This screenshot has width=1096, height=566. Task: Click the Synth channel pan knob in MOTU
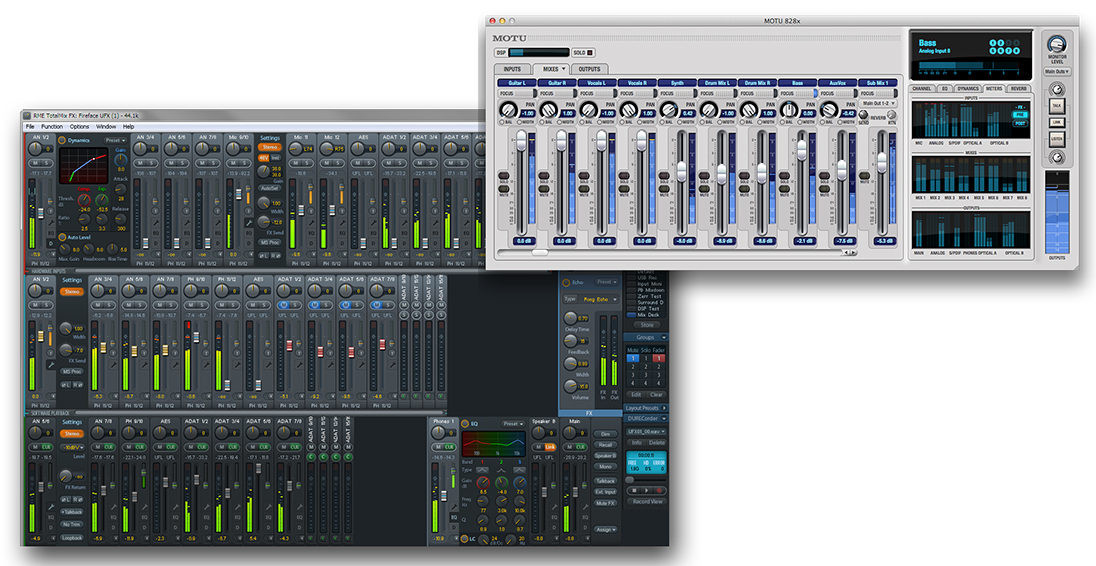tap(669, 110)
